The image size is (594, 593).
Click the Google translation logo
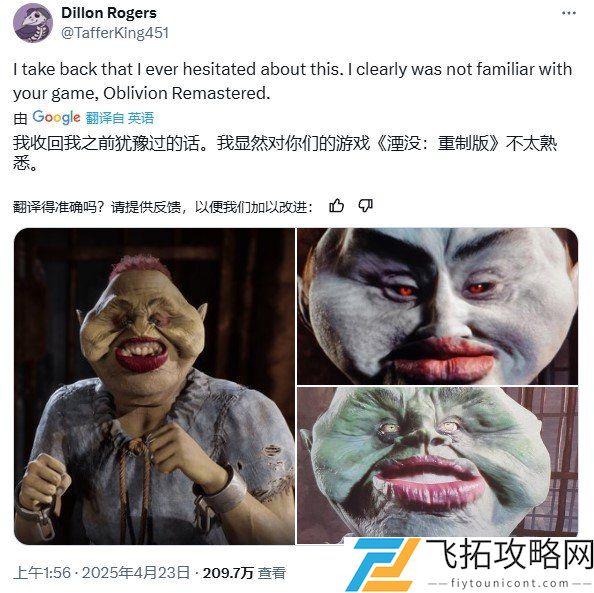pos(56,117)
